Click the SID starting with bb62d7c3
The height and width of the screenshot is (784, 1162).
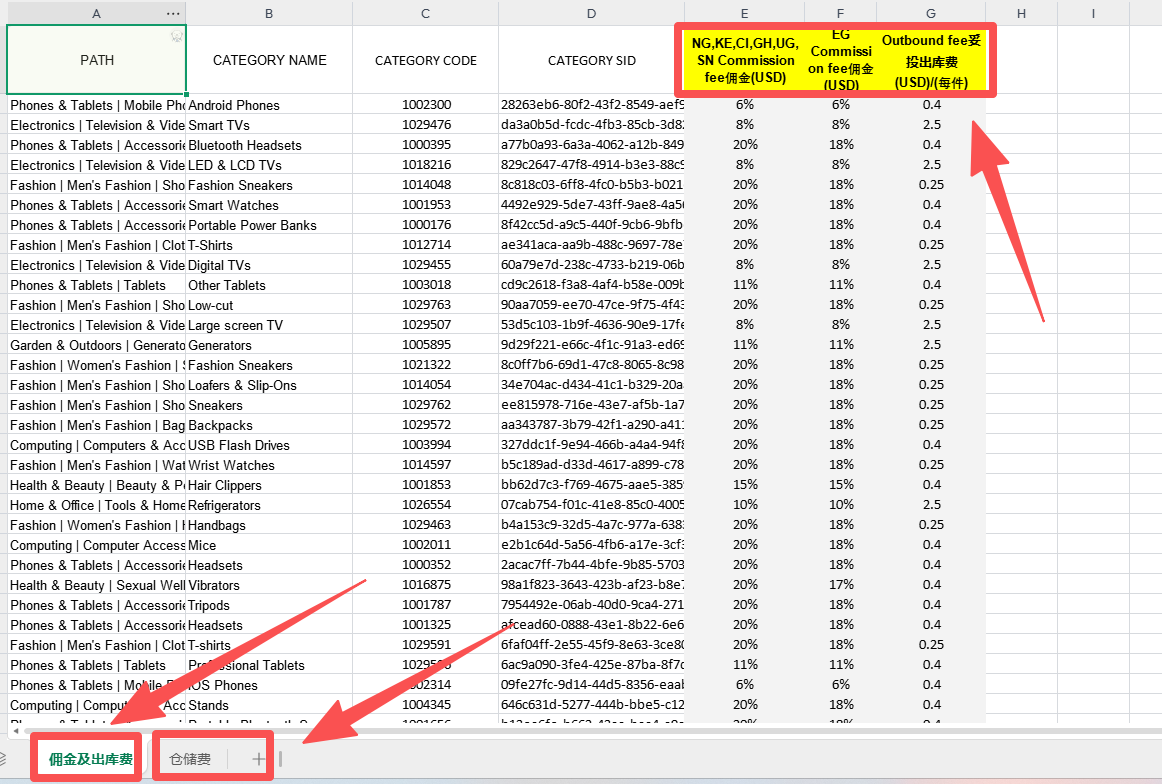[591, 485]
